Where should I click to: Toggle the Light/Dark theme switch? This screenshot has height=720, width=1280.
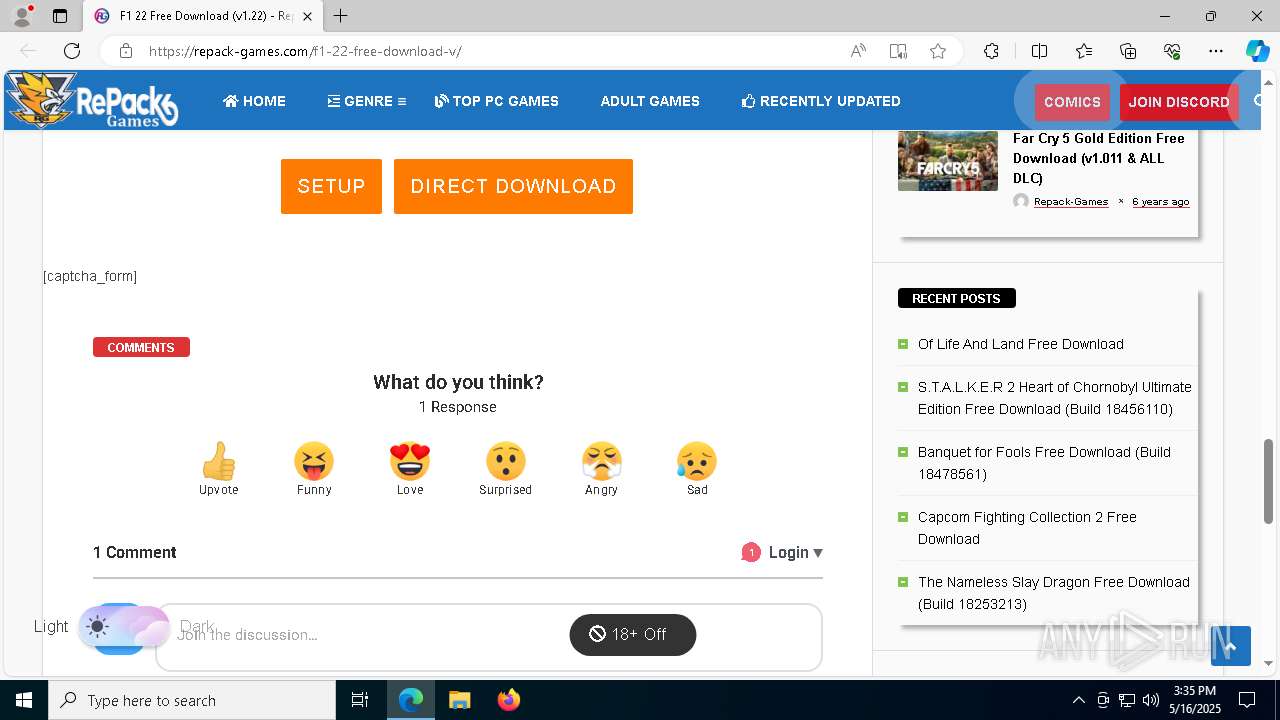123,628
